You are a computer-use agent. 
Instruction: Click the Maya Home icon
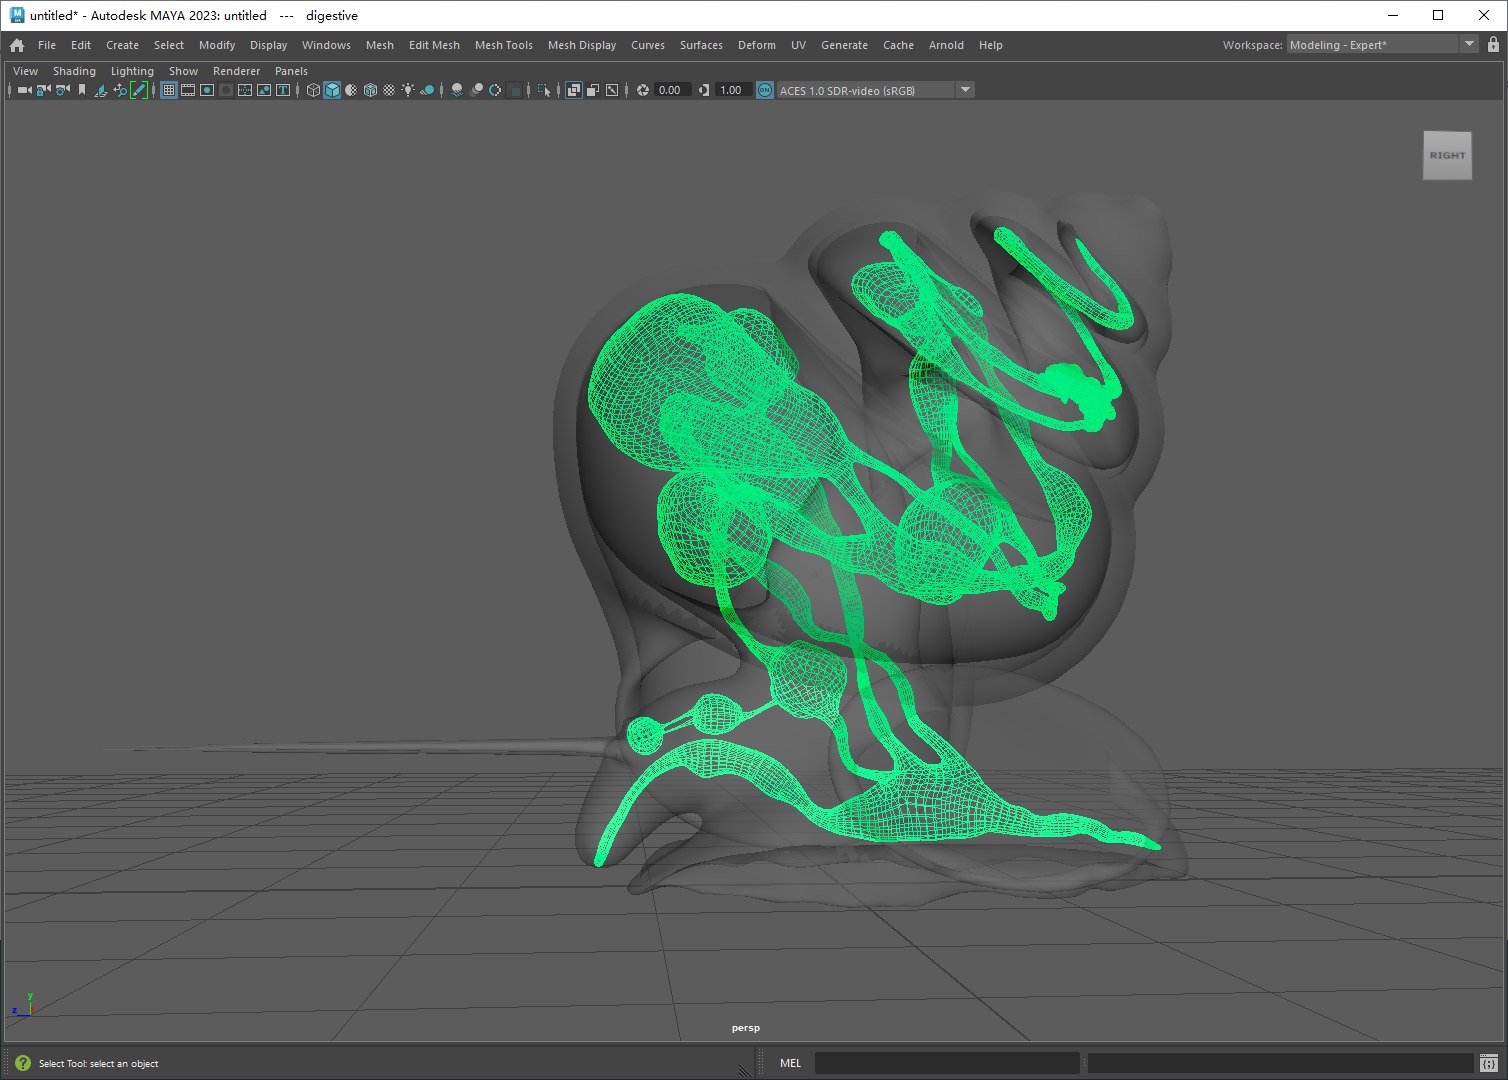17,45
